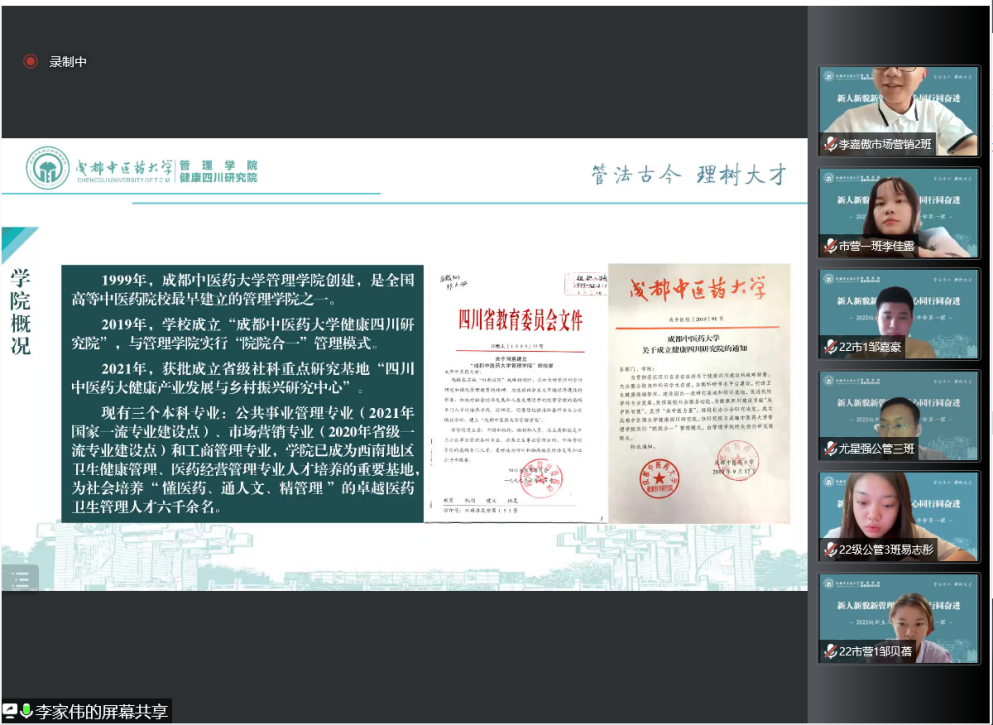Click the 录制中 recording status label
The image size is (993, 725).
[68, 61]
